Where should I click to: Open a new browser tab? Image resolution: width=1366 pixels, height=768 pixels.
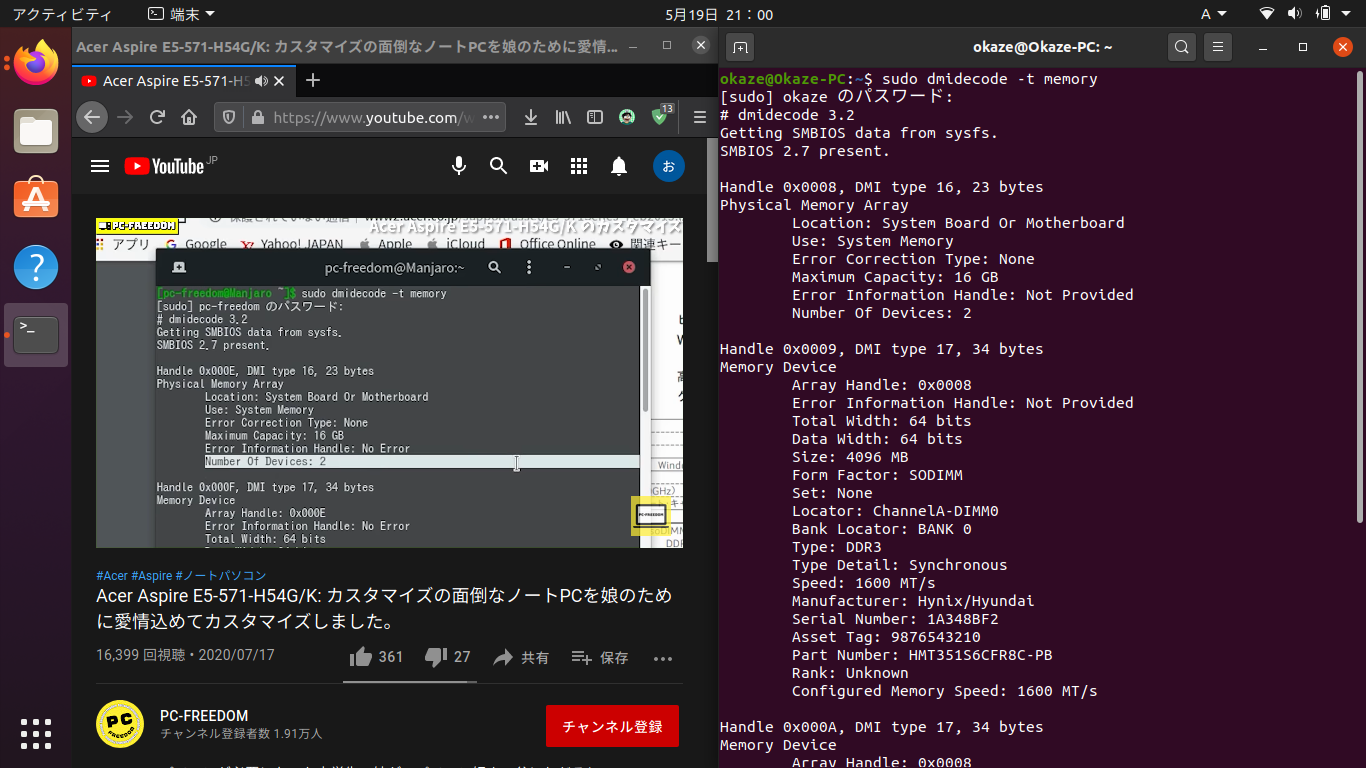pos(313,81)
